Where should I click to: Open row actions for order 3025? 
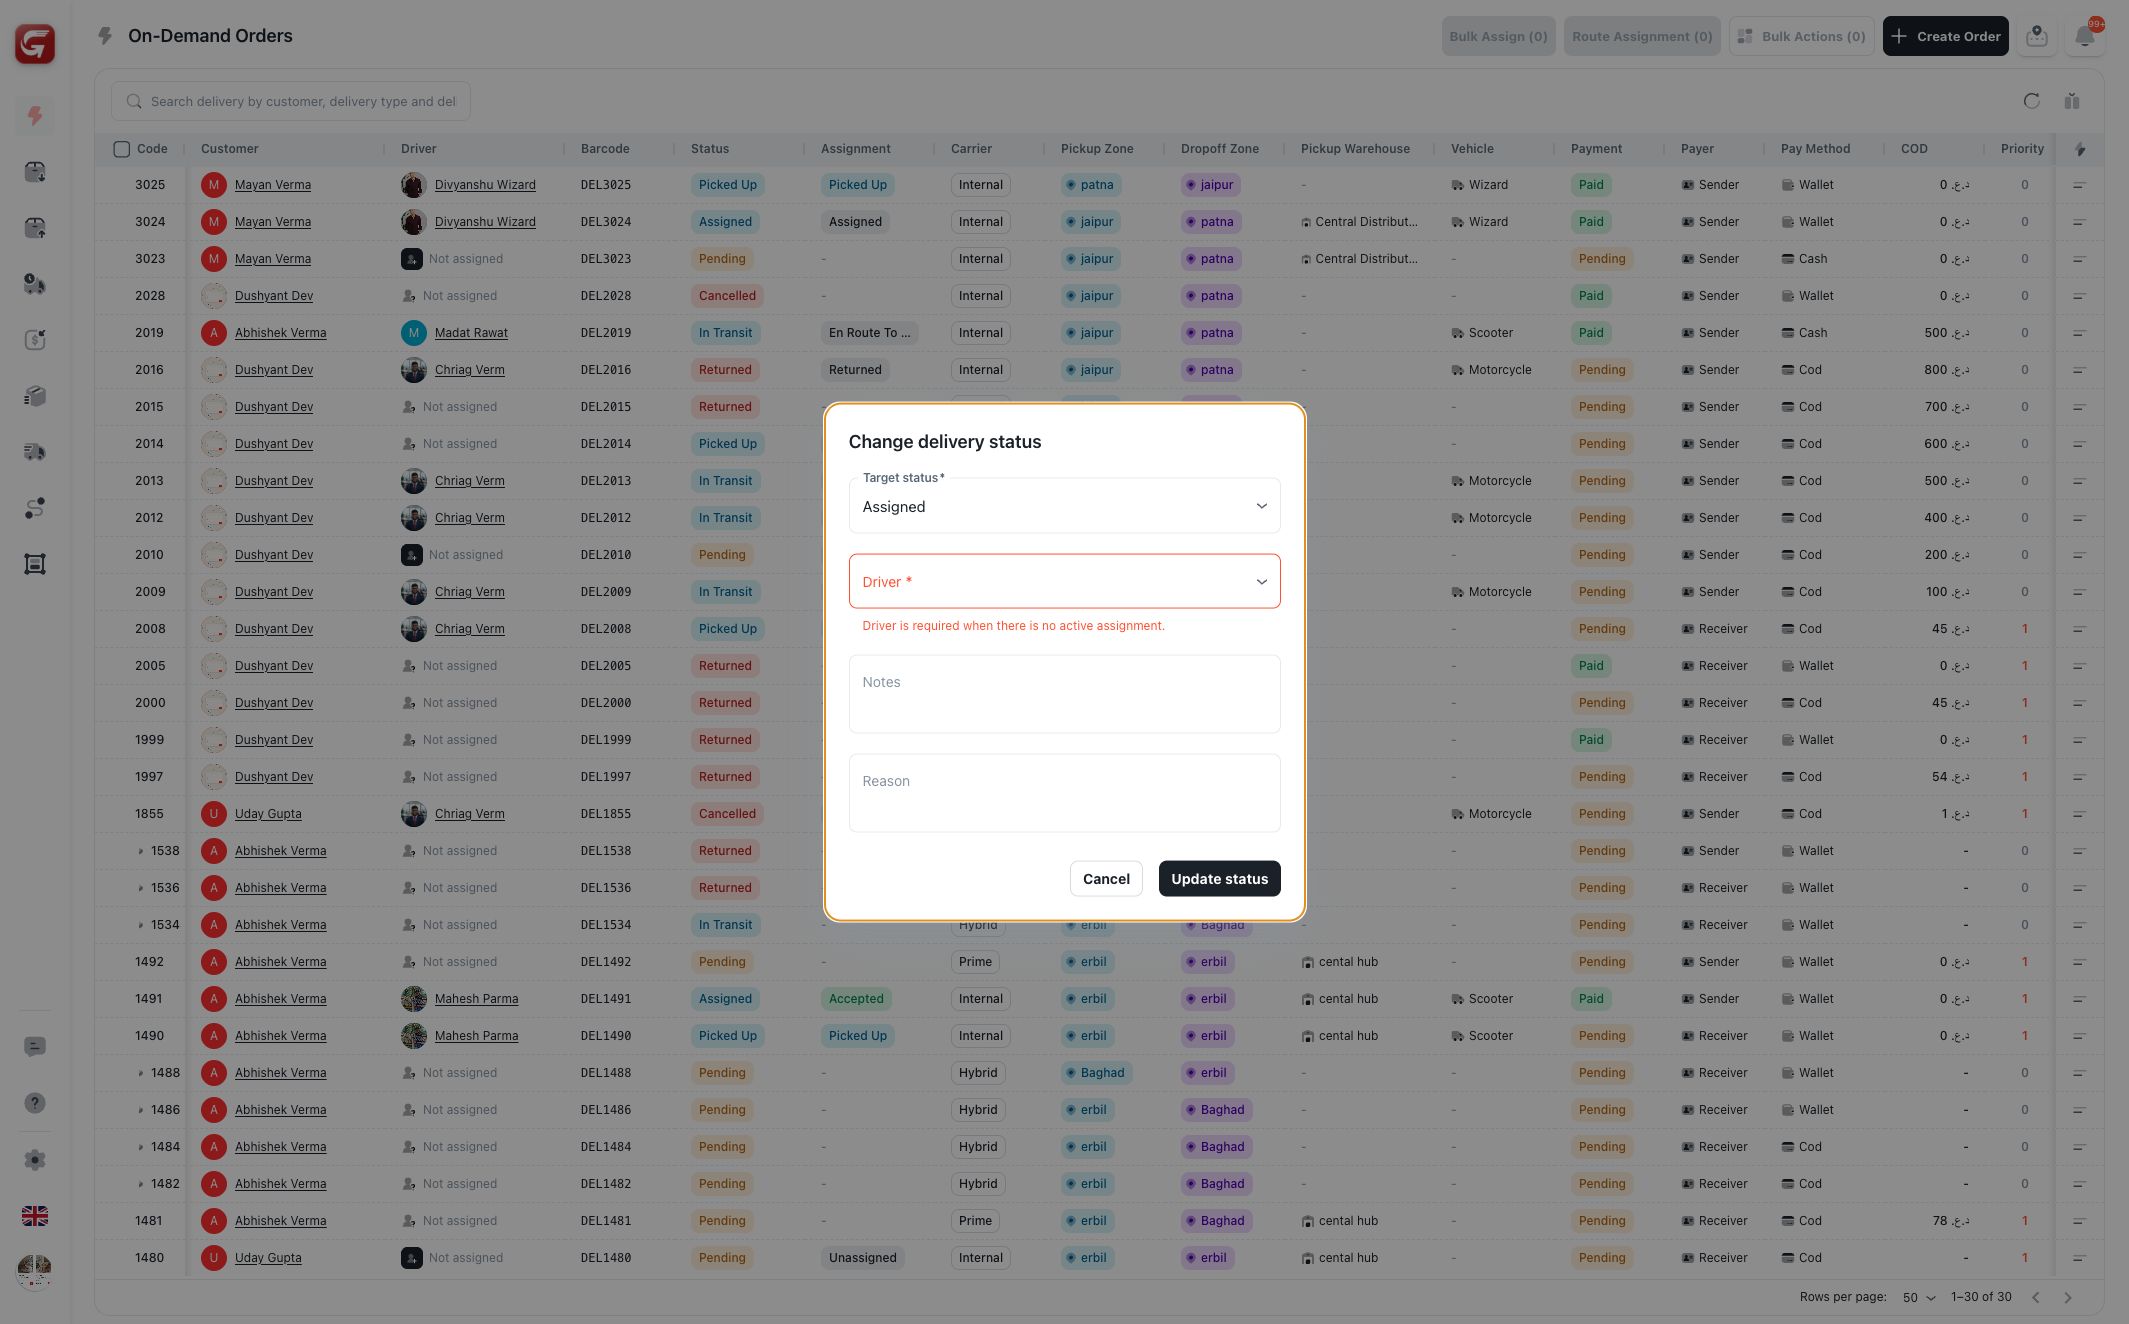[x=2079, y=185]
